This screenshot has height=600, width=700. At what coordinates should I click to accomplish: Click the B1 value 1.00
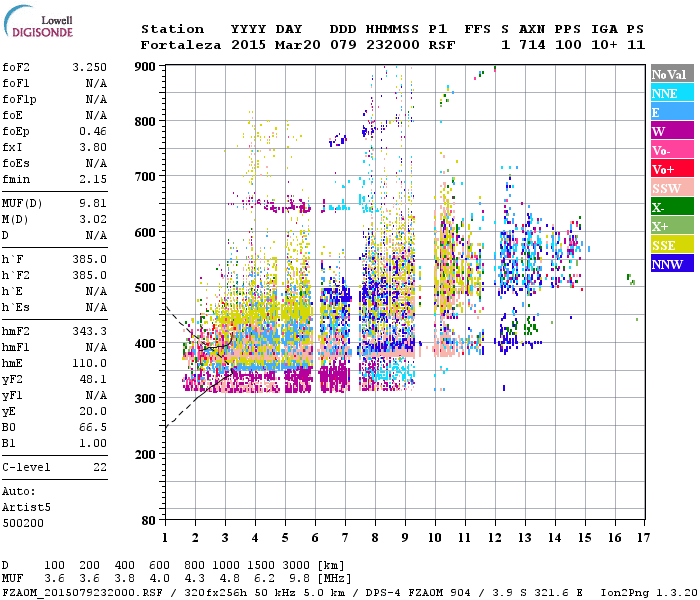coord(93,443)
